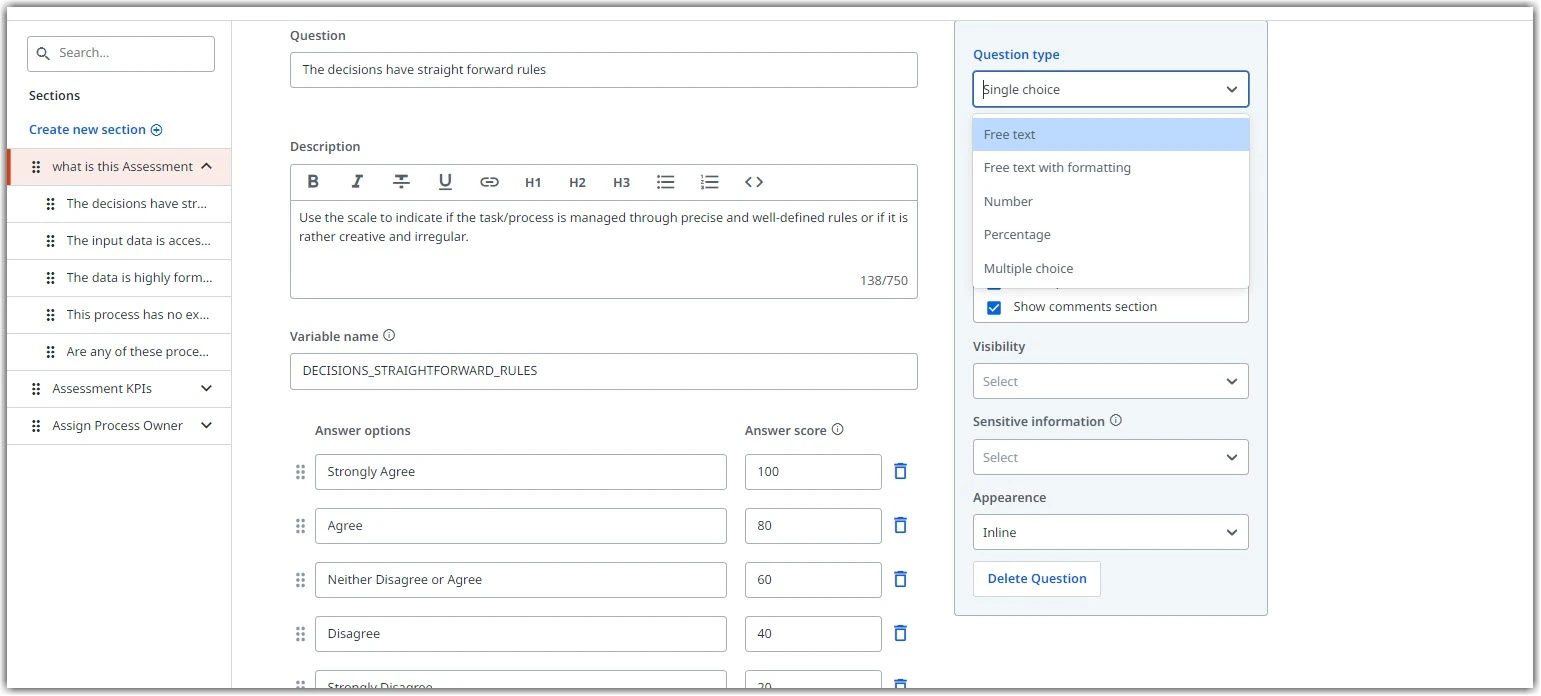Uncheck Show comments section checkbox
Image resolution: width=1541 pixels, height=696 pixels.
(x=994, y=307)
